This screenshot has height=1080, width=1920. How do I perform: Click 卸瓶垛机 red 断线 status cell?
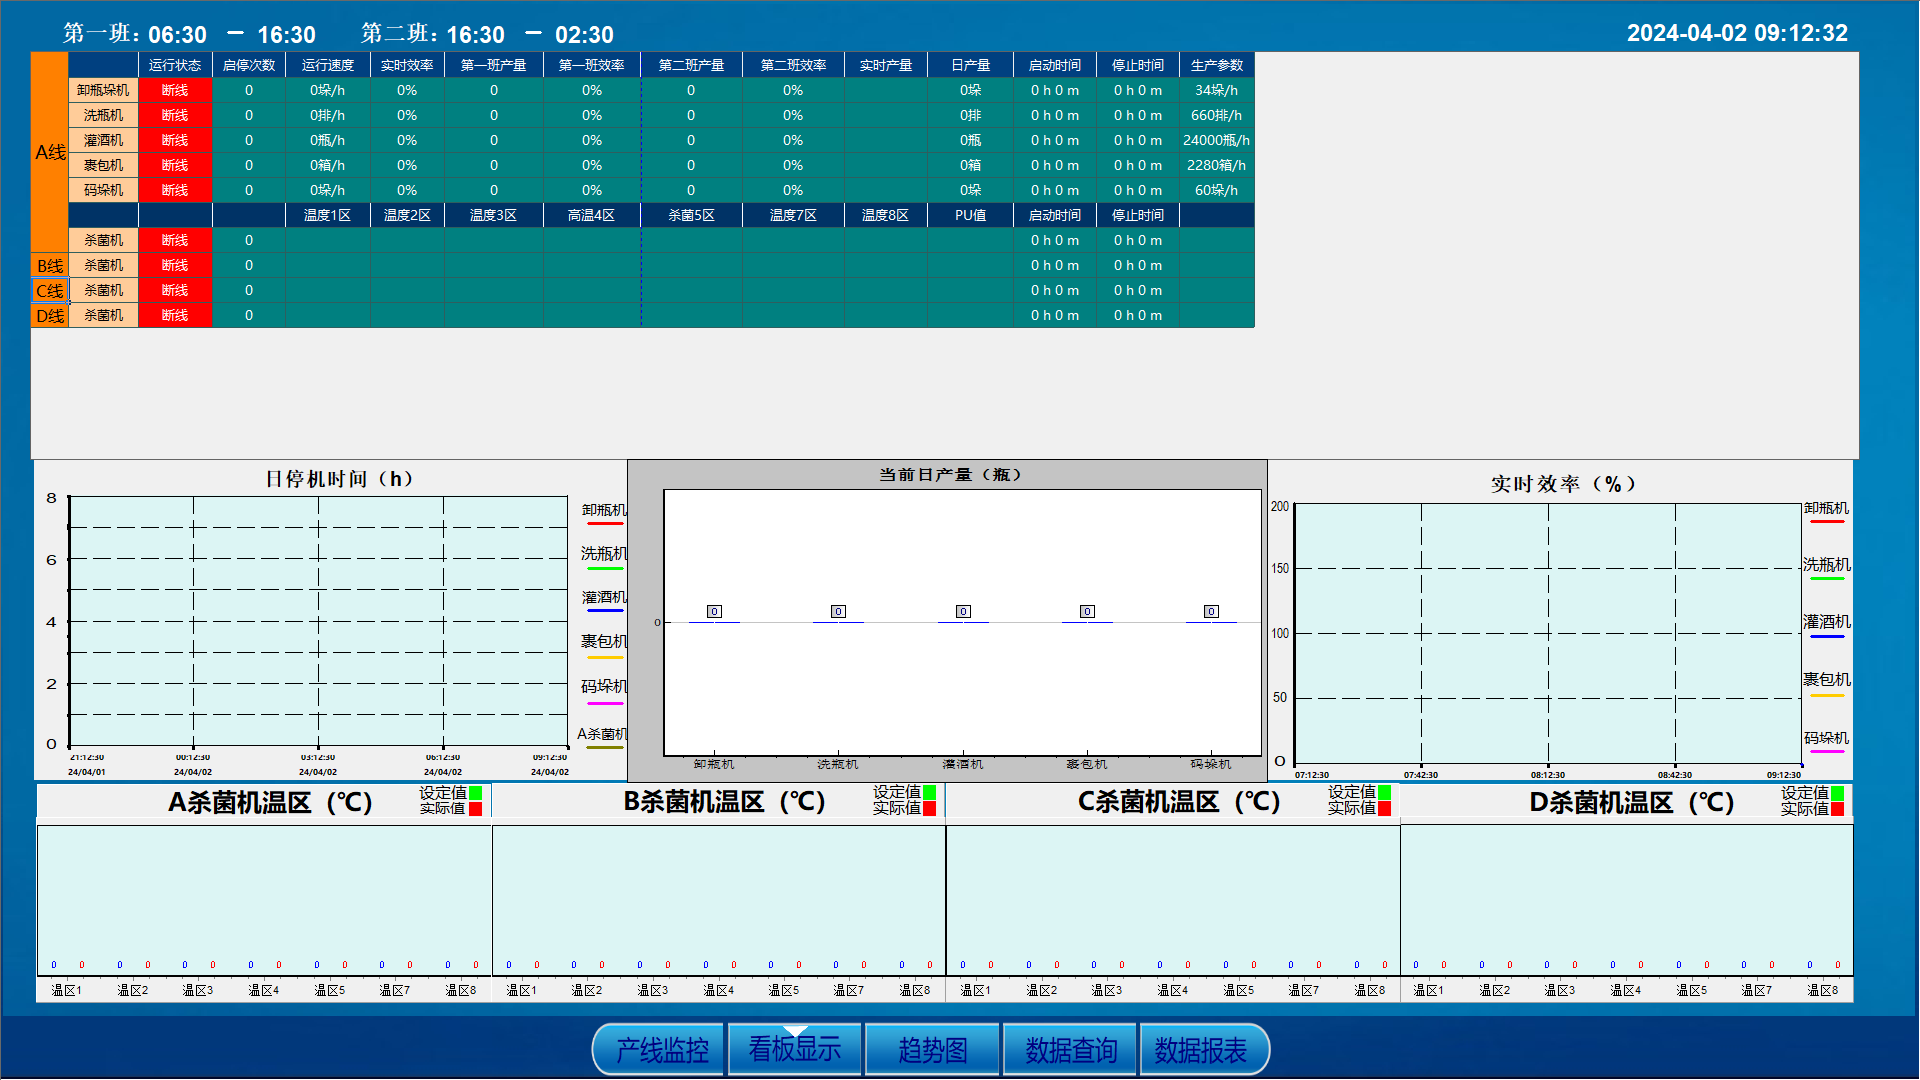coord(175,90)
